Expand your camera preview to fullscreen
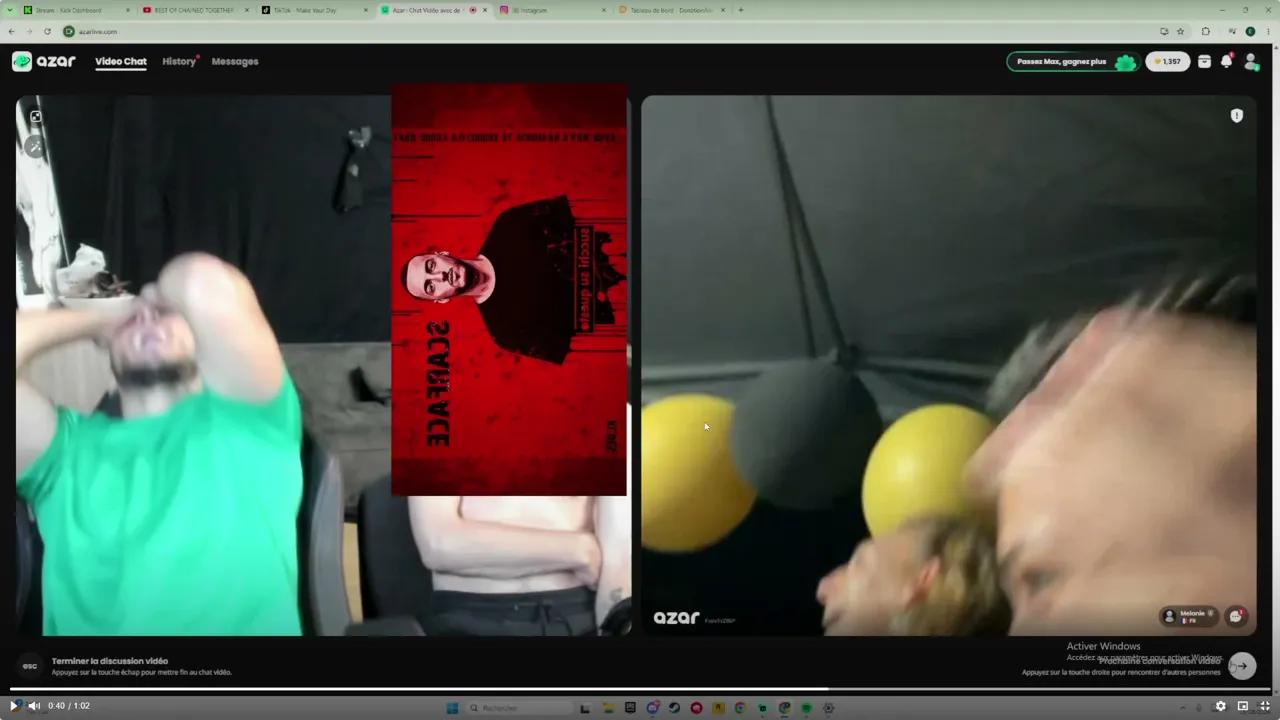The image size is (1280, 720). (x=36, y=117)
